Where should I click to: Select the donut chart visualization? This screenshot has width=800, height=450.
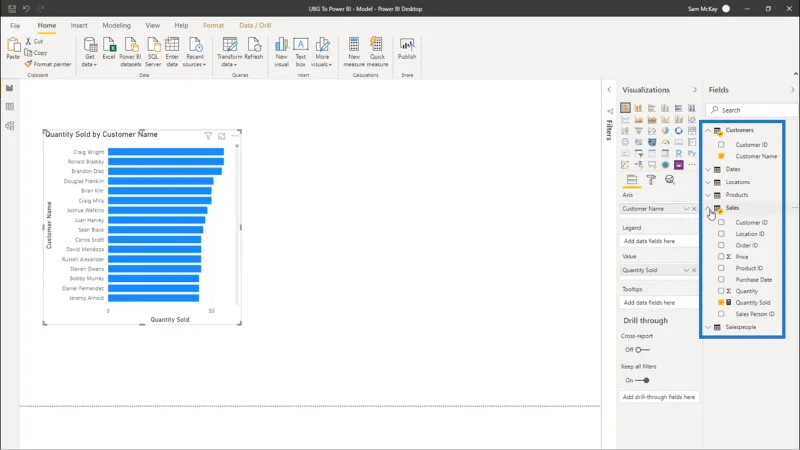click(x=679, y=131)
